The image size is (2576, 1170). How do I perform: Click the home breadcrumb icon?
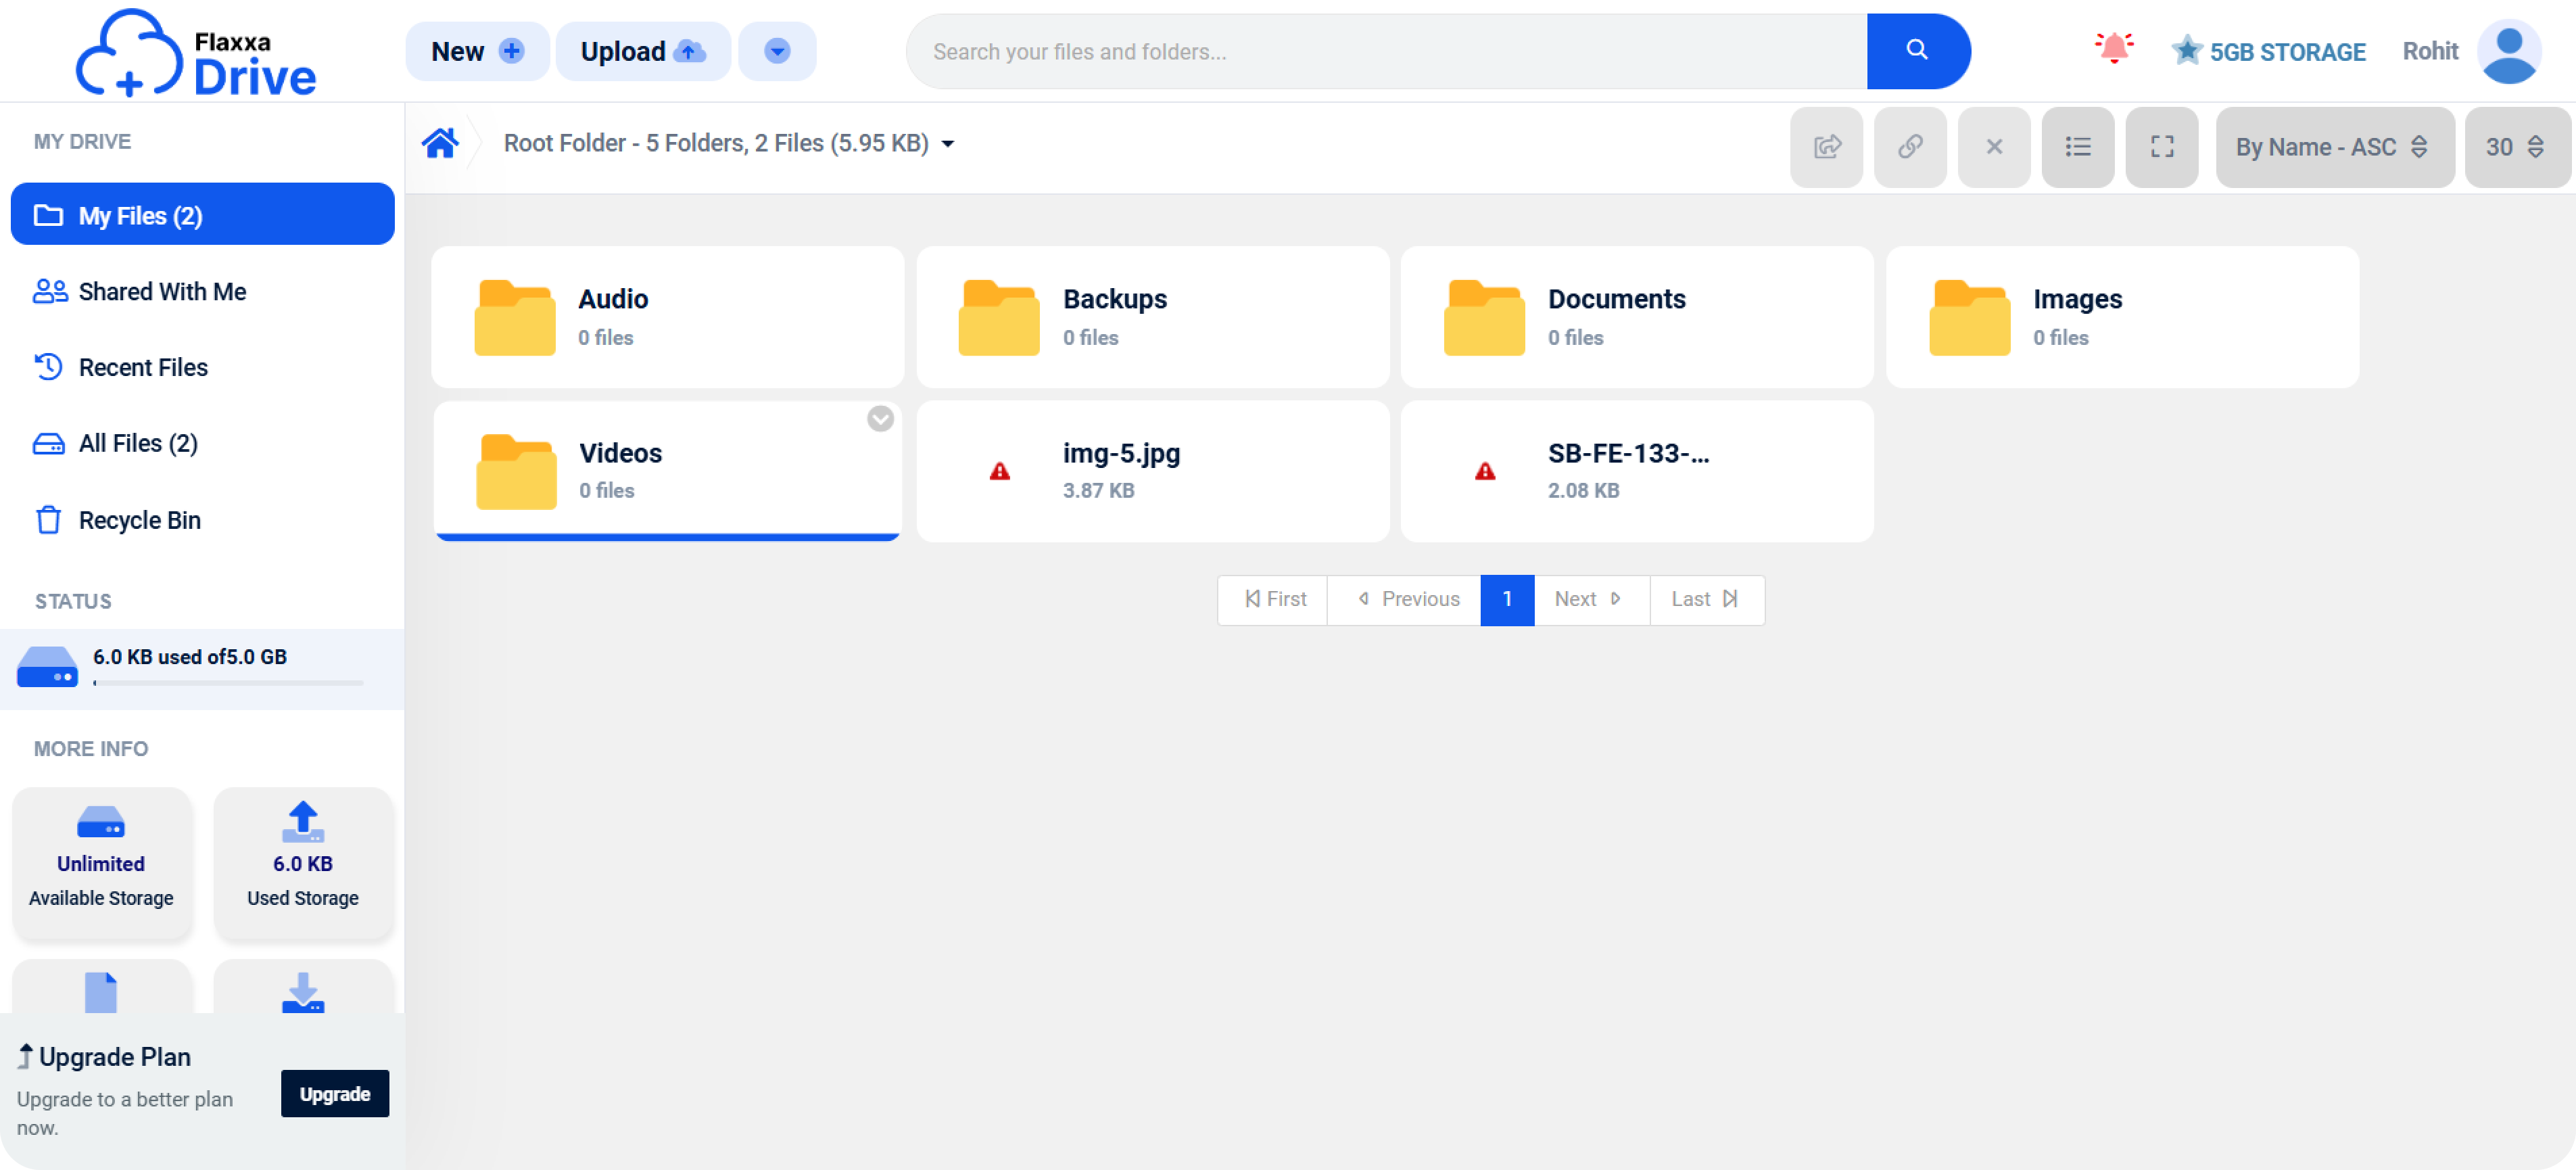pyautogui.click(x=440, y=144)
